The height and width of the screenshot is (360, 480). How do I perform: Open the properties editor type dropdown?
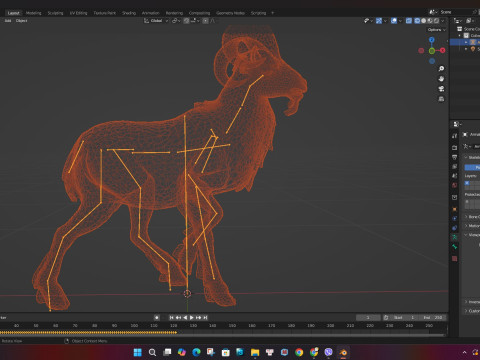point(457,124)
